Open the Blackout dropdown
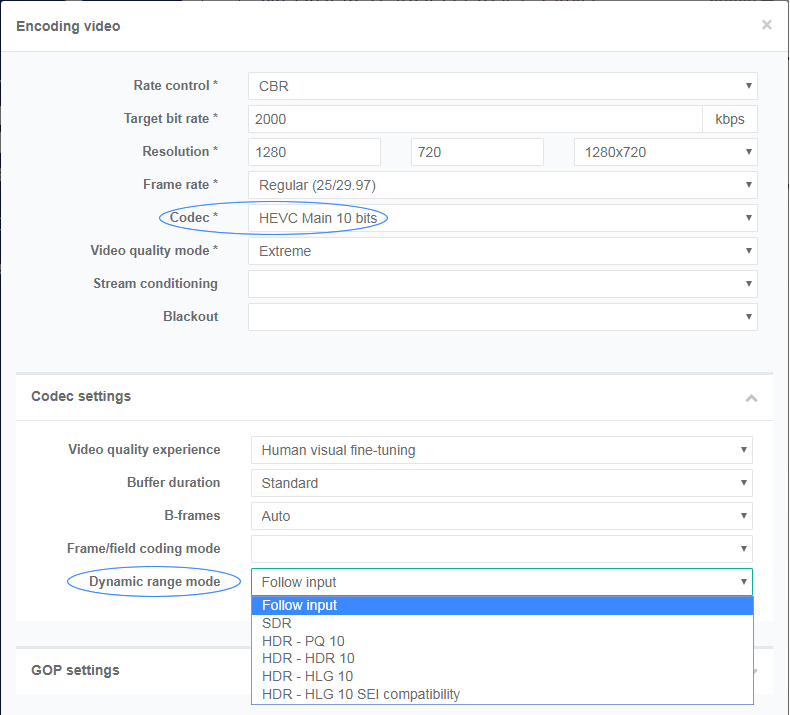 pos(502,317)
